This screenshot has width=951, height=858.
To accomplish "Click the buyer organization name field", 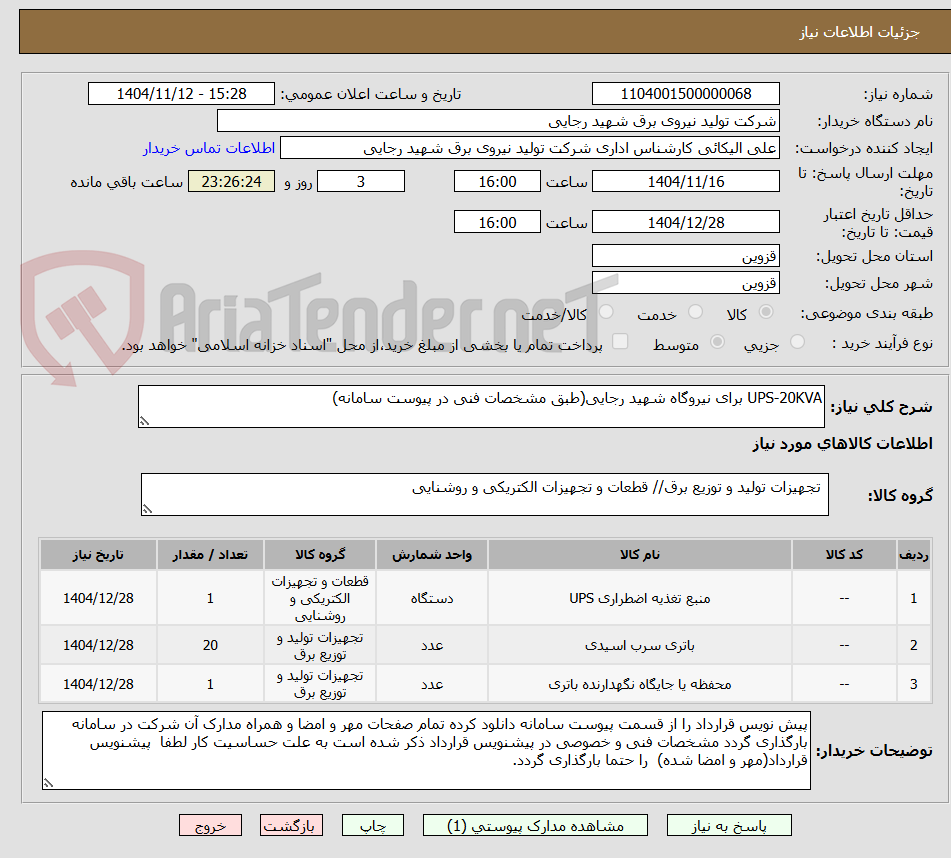I will click(498, 121).
